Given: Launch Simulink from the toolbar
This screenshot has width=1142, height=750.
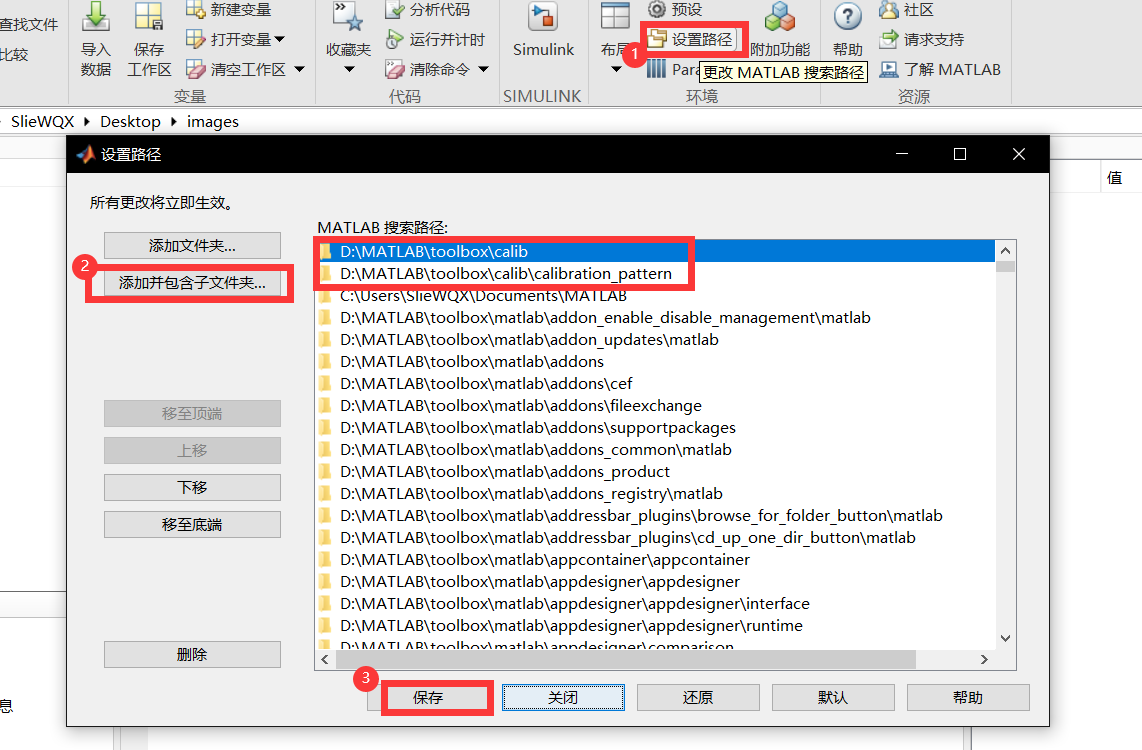Looking at the screenshot, I should 543,29.
